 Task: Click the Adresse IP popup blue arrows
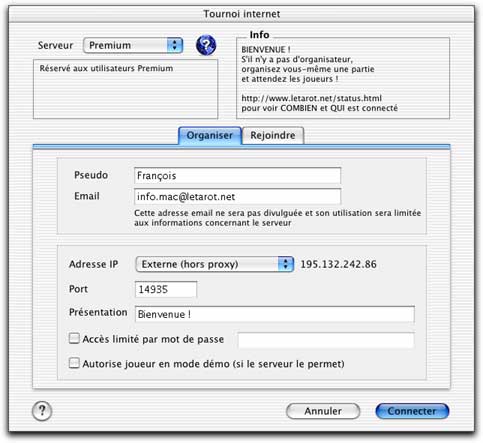[286, 264]
